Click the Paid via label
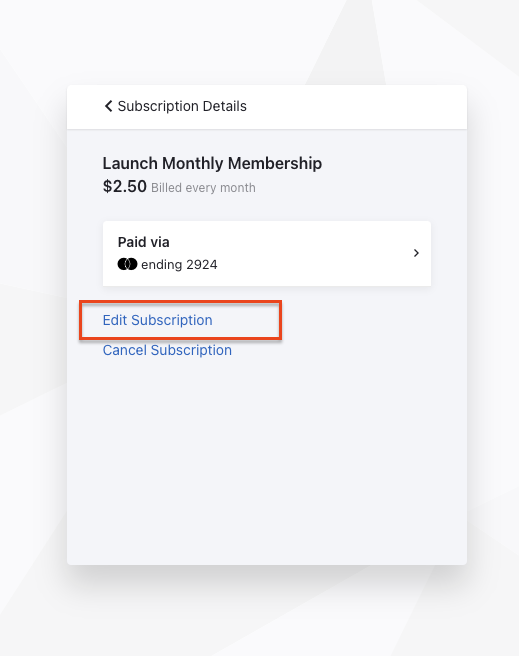The height and width of the screenshot is (656, 519). (143, 242)
